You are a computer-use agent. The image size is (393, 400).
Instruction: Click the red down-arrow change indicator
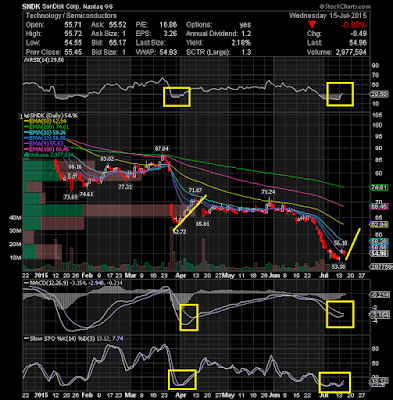pyautogui.click(x=312, y=25)
